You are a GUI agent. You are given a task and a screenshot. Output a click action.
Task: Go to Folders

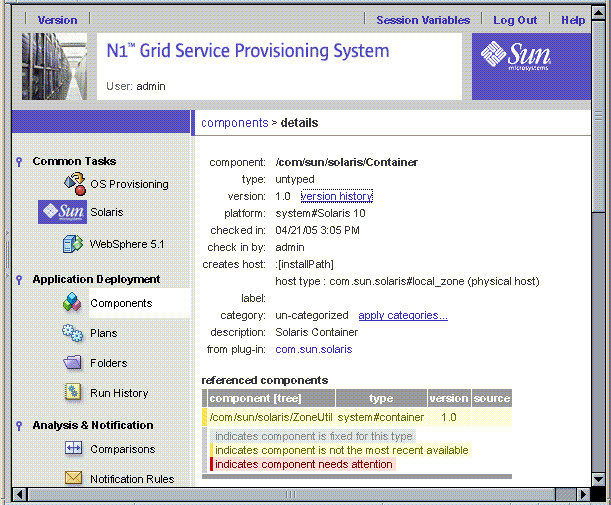pyautogui.click(x=109, y=363)
